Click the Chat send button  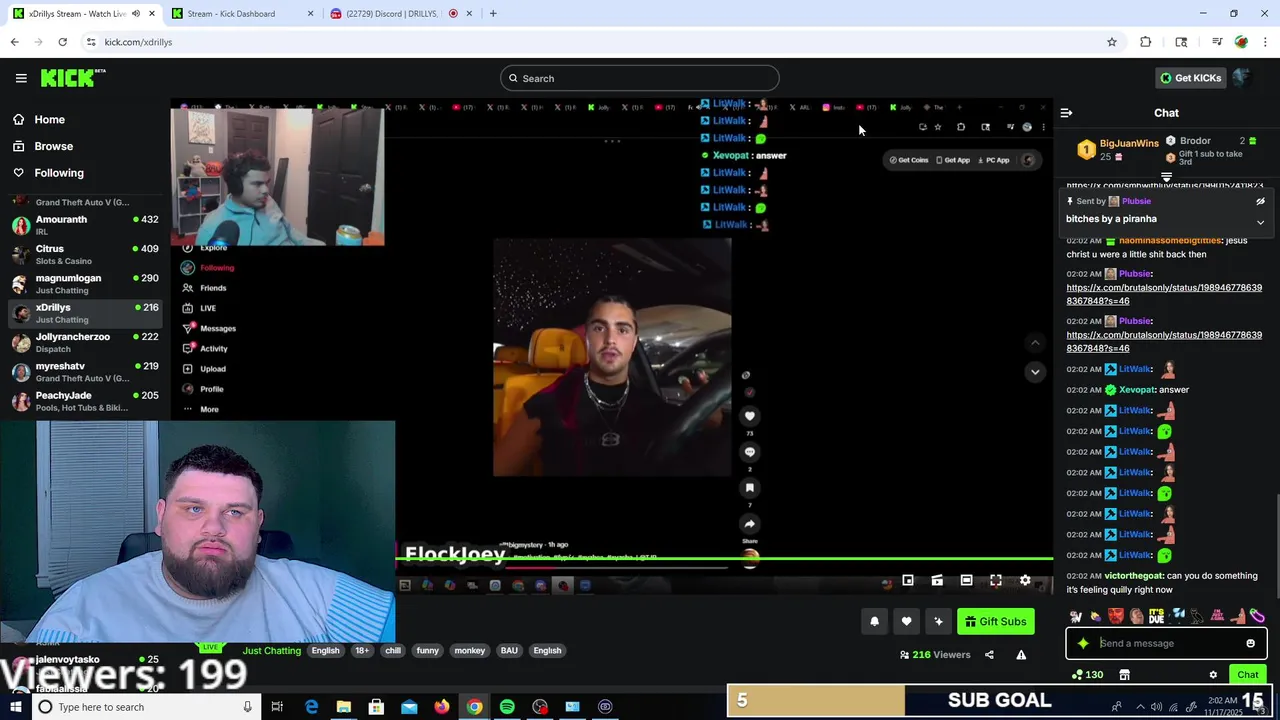pos(1247,675)
